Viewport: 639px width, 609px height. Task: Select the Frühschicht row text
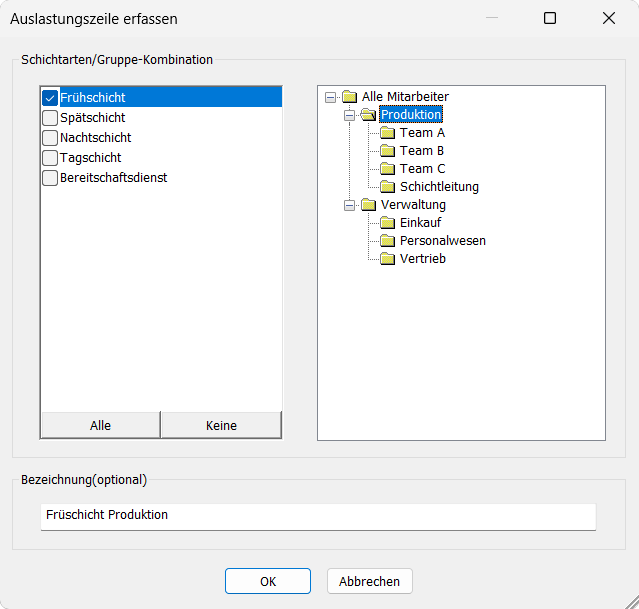pyautogui.click(x=93, y=98)
